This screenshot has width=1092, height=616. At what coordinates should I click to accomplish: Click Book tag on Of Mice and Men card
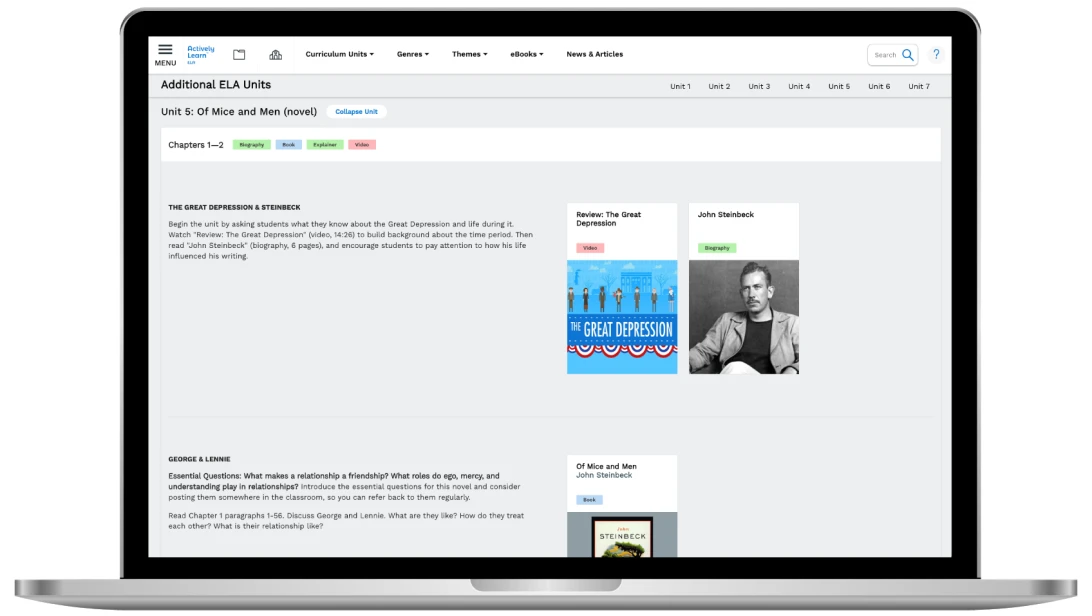coord(589,500)
